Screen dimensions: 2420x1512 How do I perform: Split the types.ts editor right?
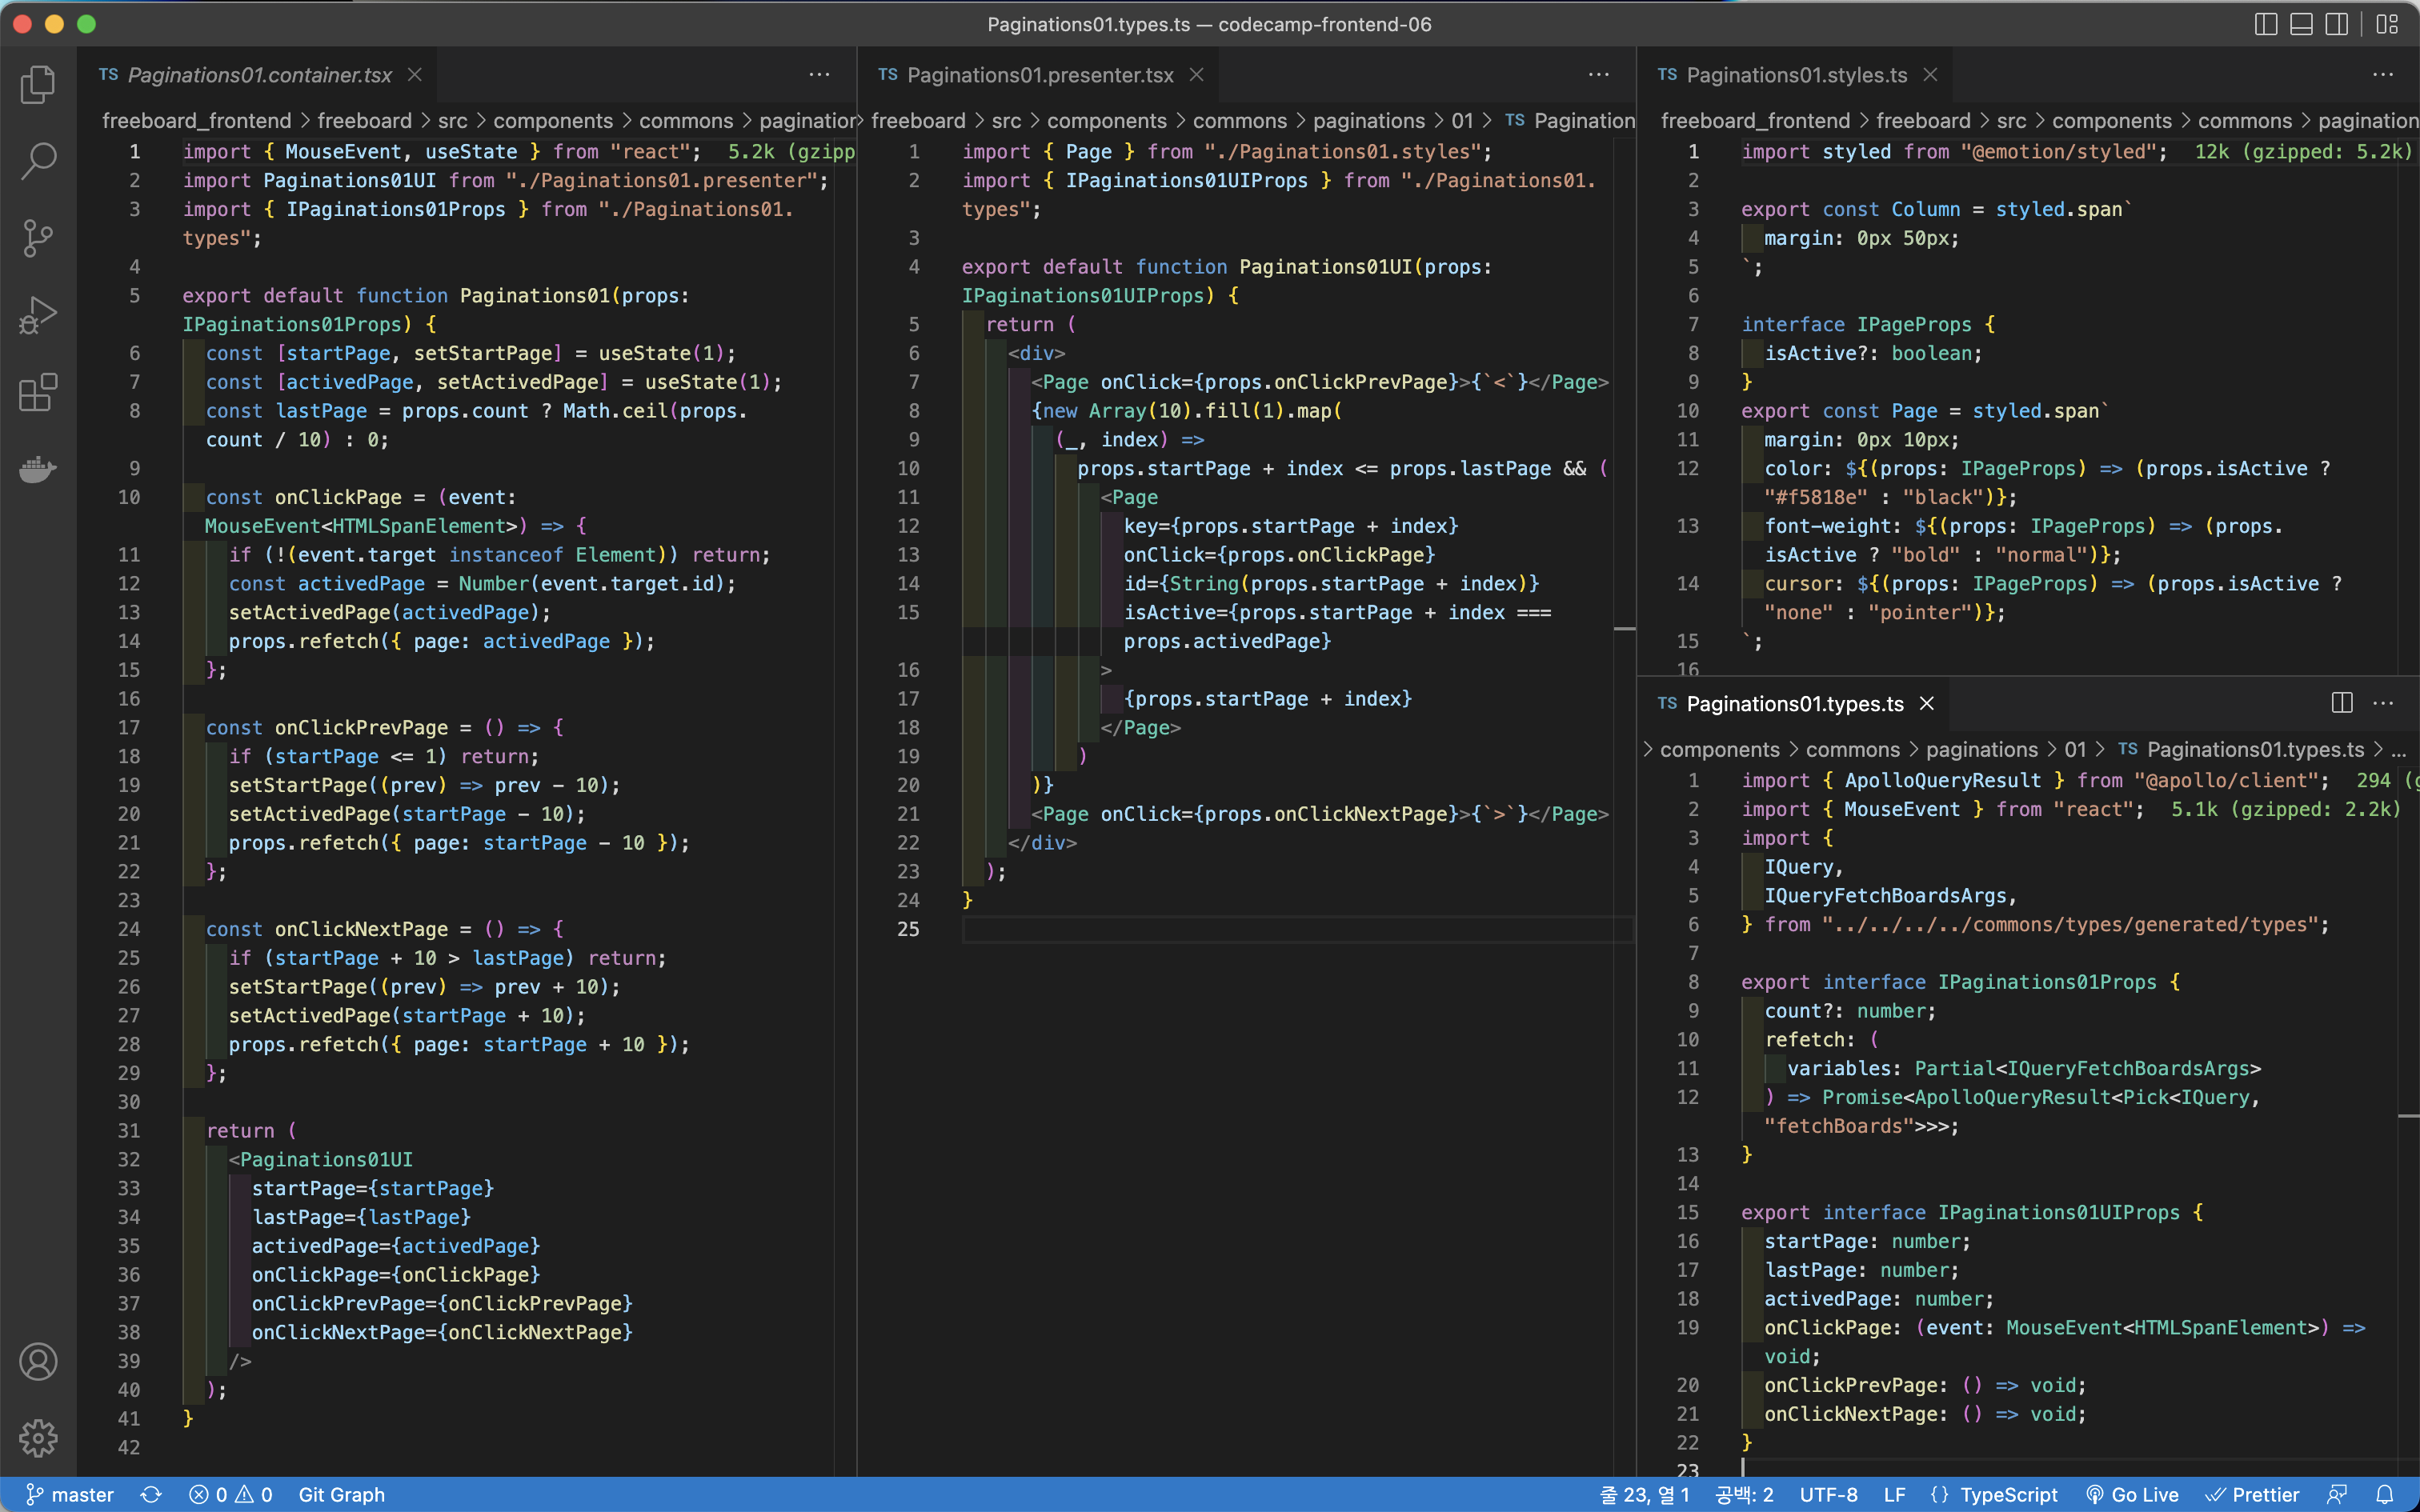tap(2342, 704)
